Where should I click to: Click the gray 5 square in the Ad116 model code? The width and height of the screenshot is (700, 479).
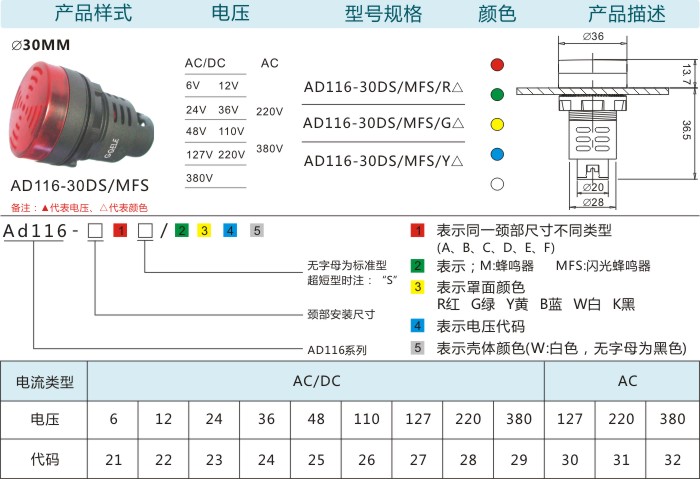[256, 231]
